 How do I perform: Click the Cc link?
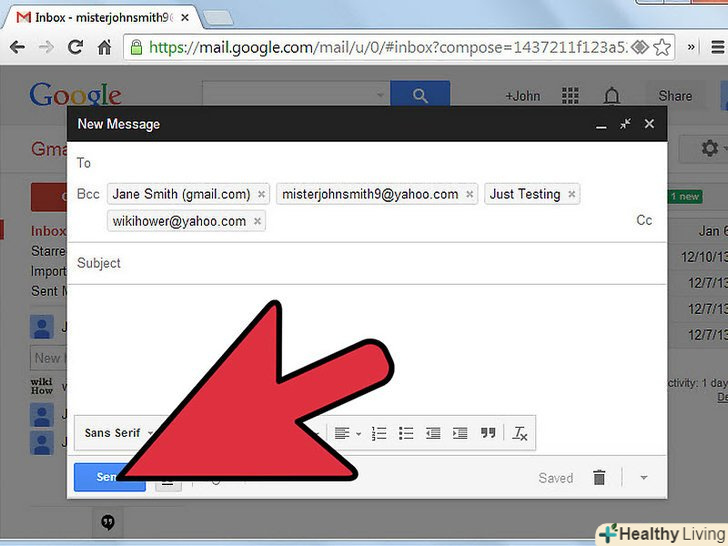coord(644,220)
